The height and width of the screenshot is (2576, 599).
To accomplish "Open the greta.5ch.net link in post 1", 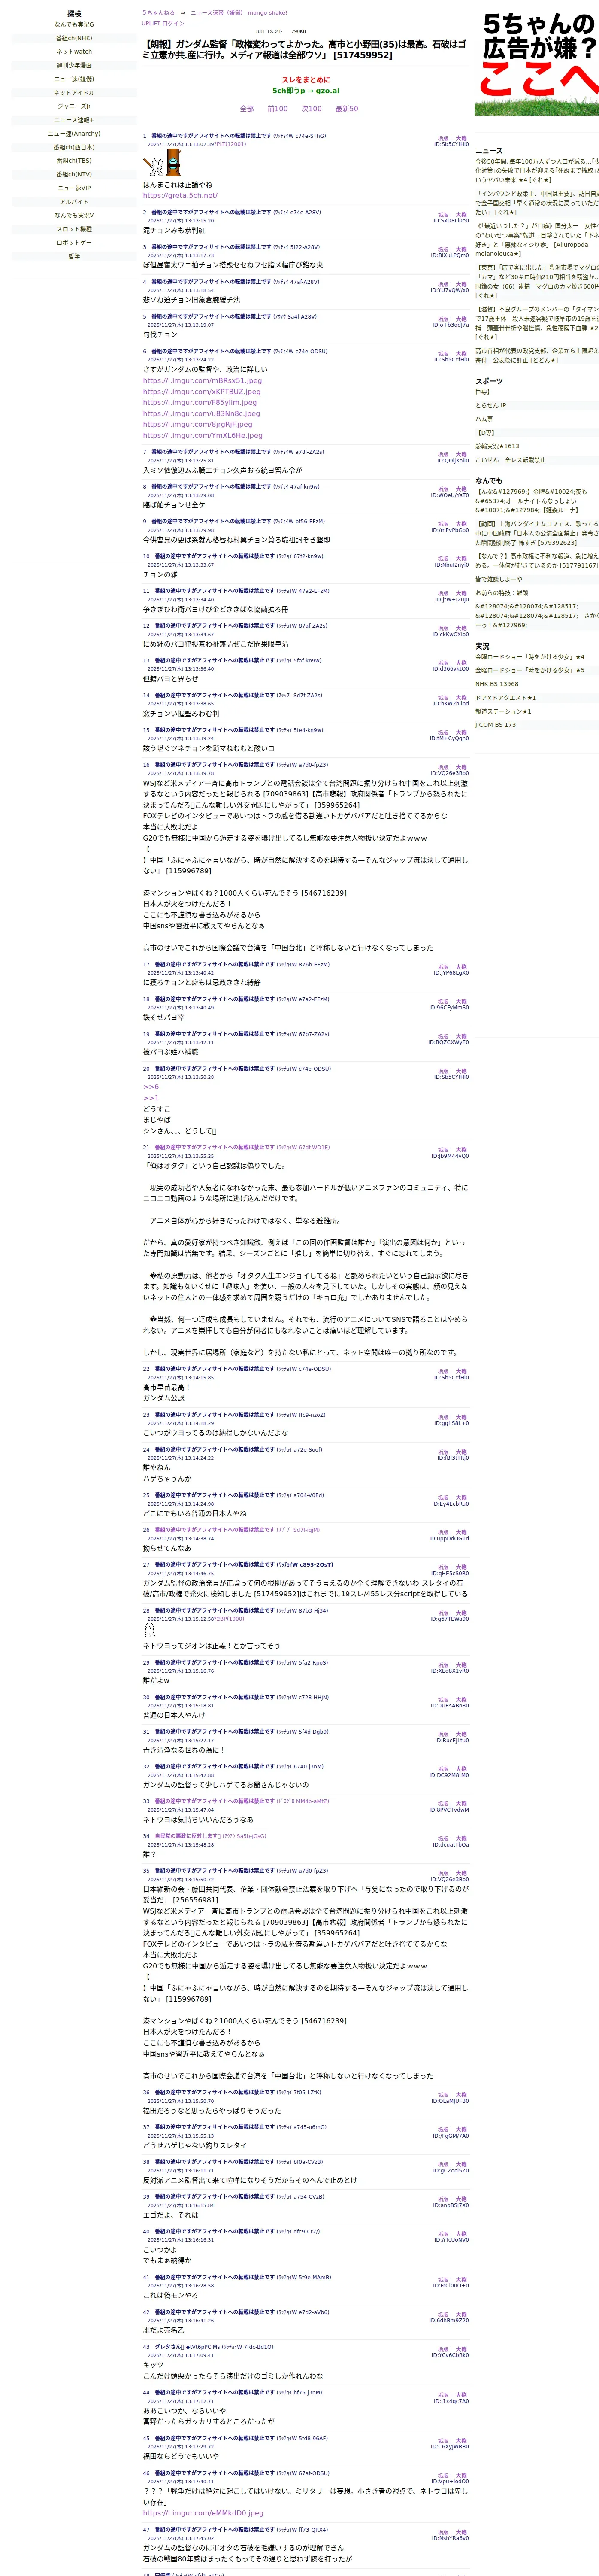I will 180,196.
